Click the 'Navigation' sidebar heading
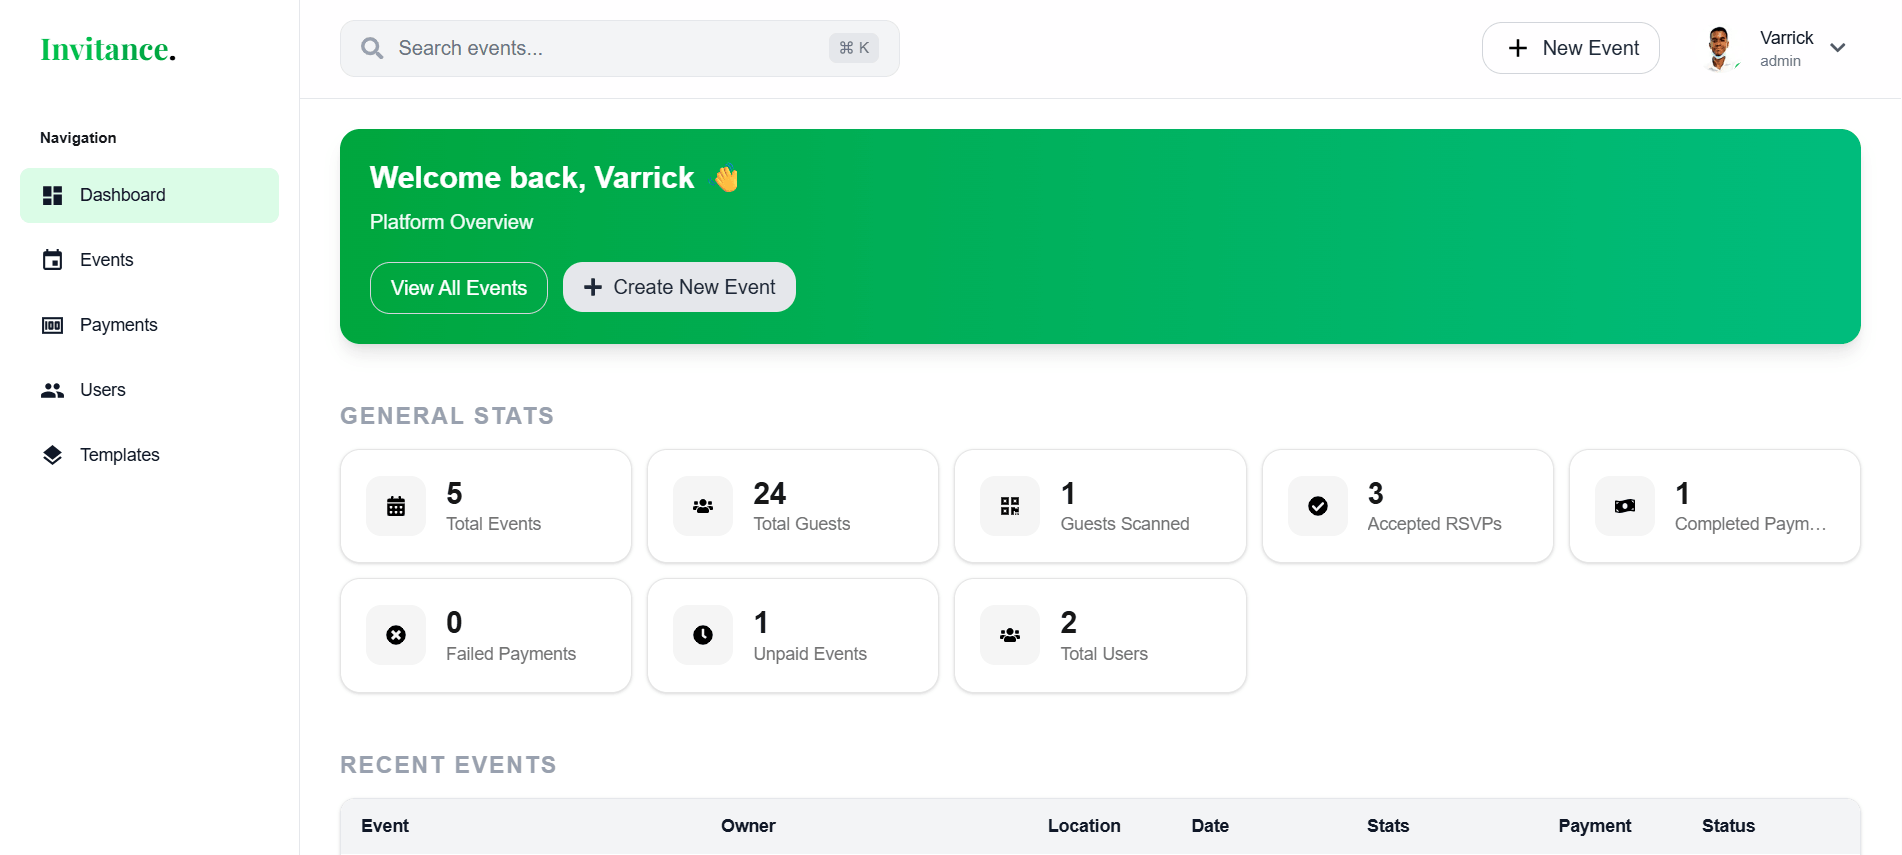The image size is (1902, 855). pos(78,138)
